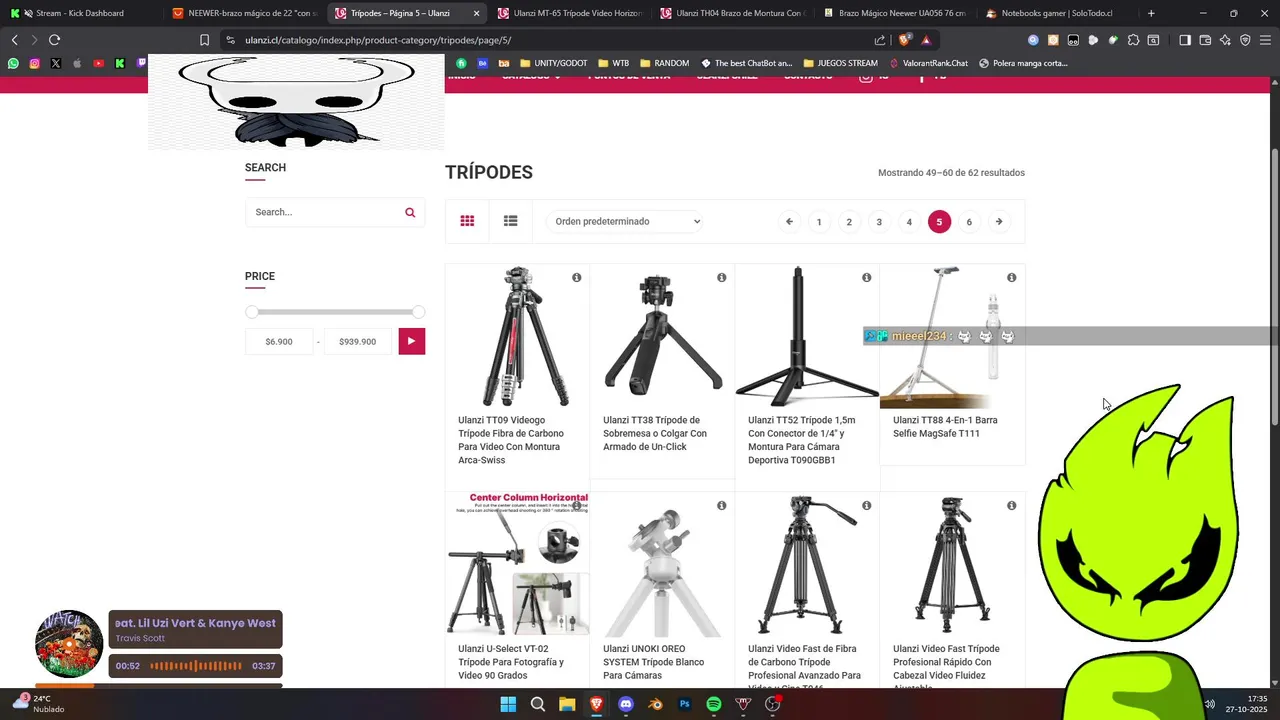
Task: Open Blender from the taskbar
Action: (655, 704)
